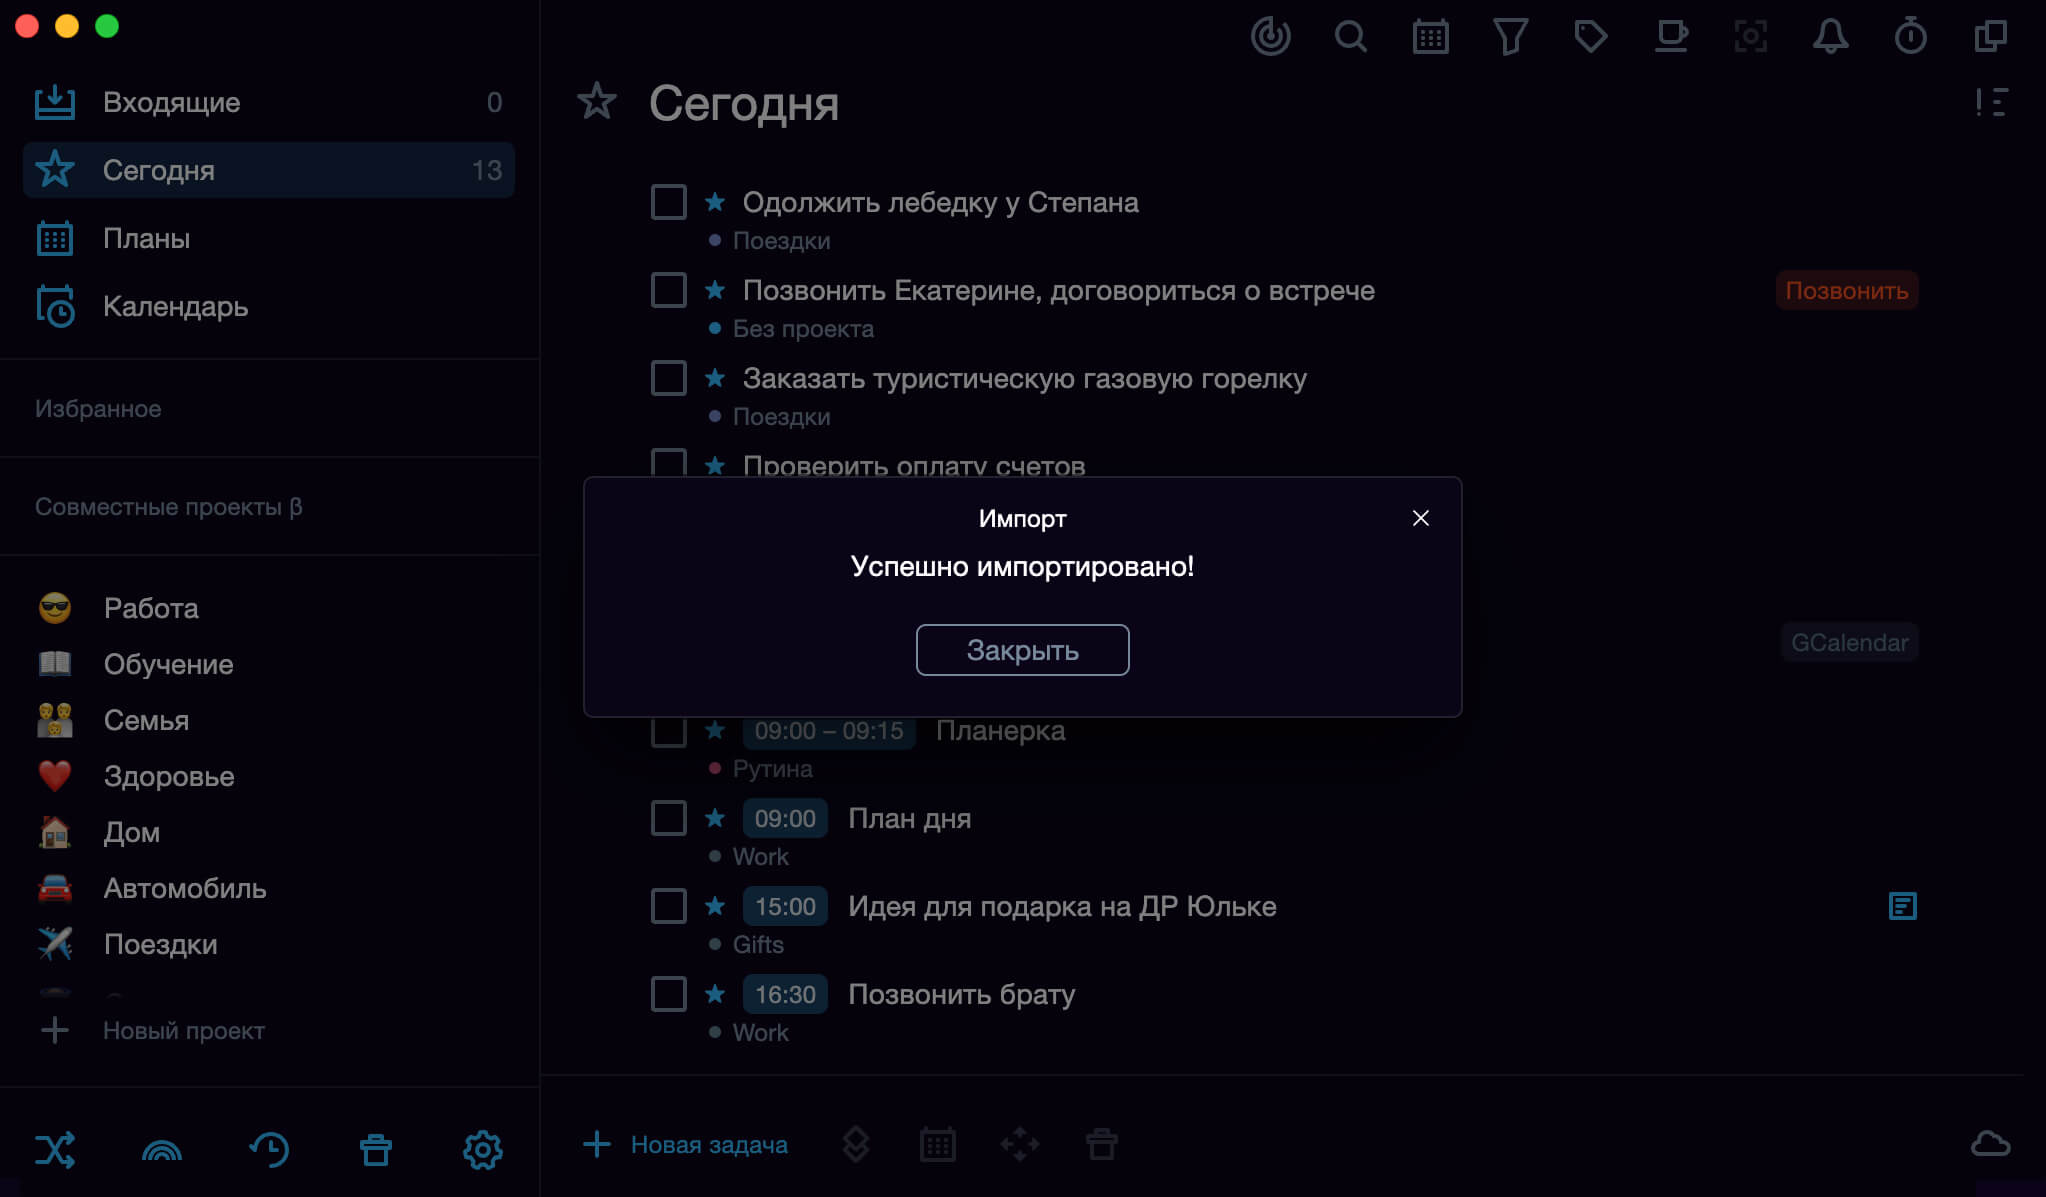Image resolution: width=2046 pixels, height=1197 pixels.
Task: Open the "Календарь" sidebar item
Action: coord(268,306)
